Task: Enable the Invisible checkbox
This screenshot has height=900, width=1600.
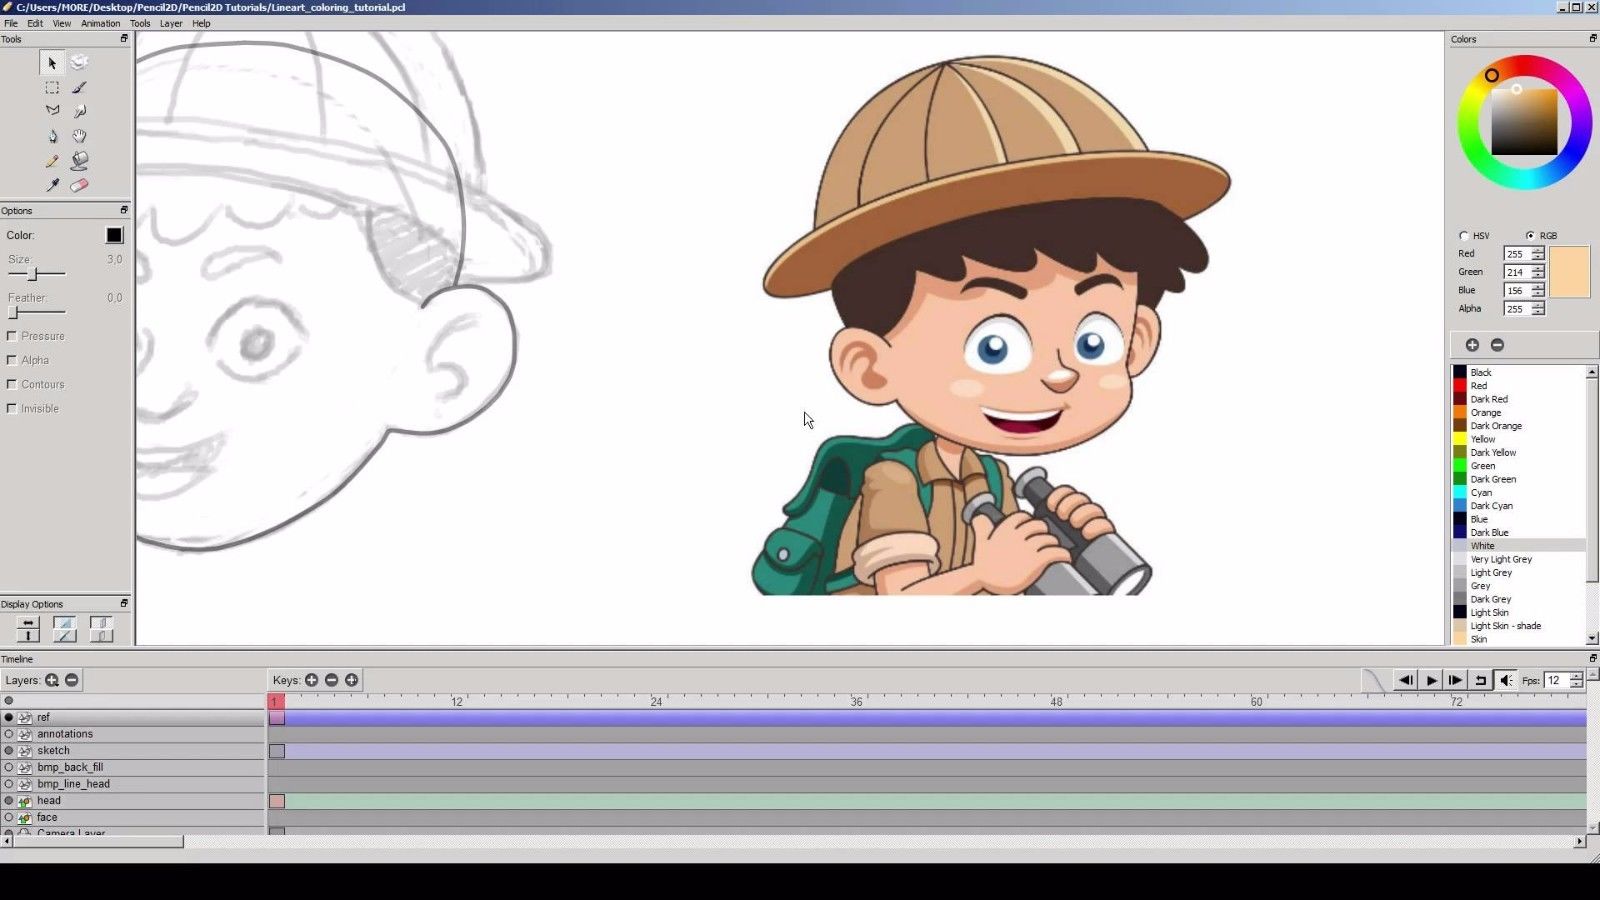Action: 11,408
